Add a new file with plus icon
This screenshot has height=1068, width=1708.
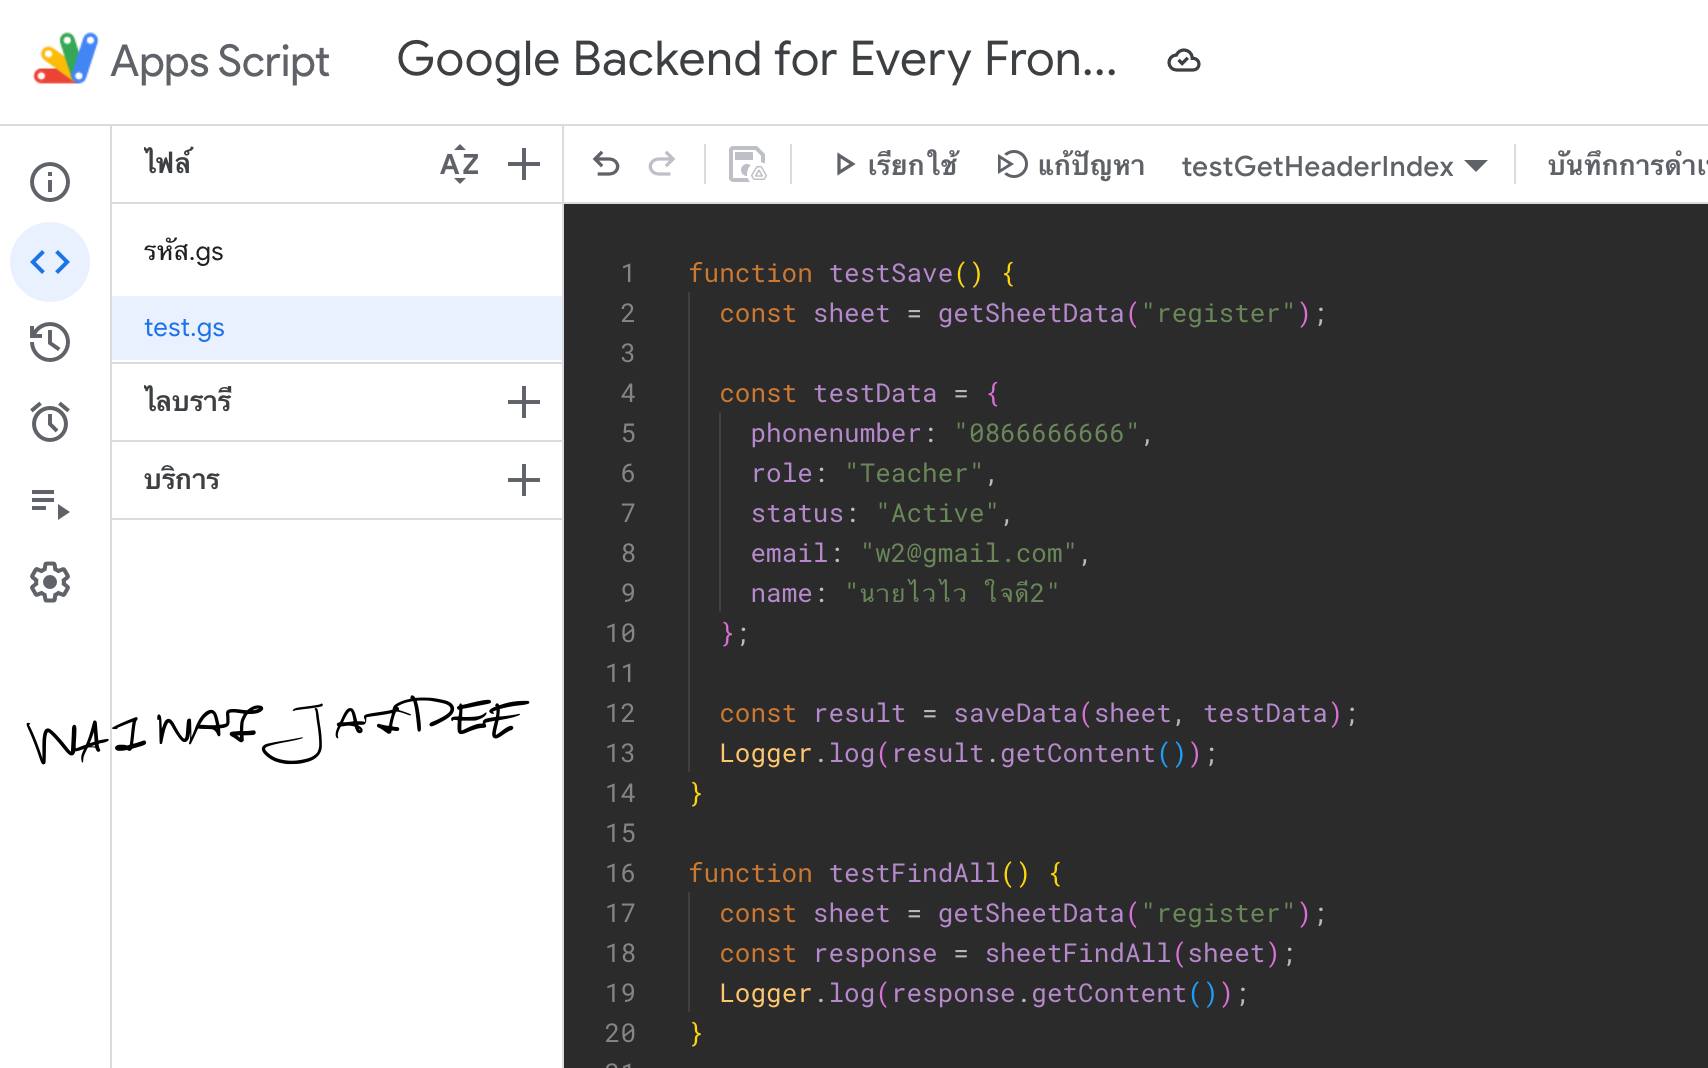click(524, 164)
